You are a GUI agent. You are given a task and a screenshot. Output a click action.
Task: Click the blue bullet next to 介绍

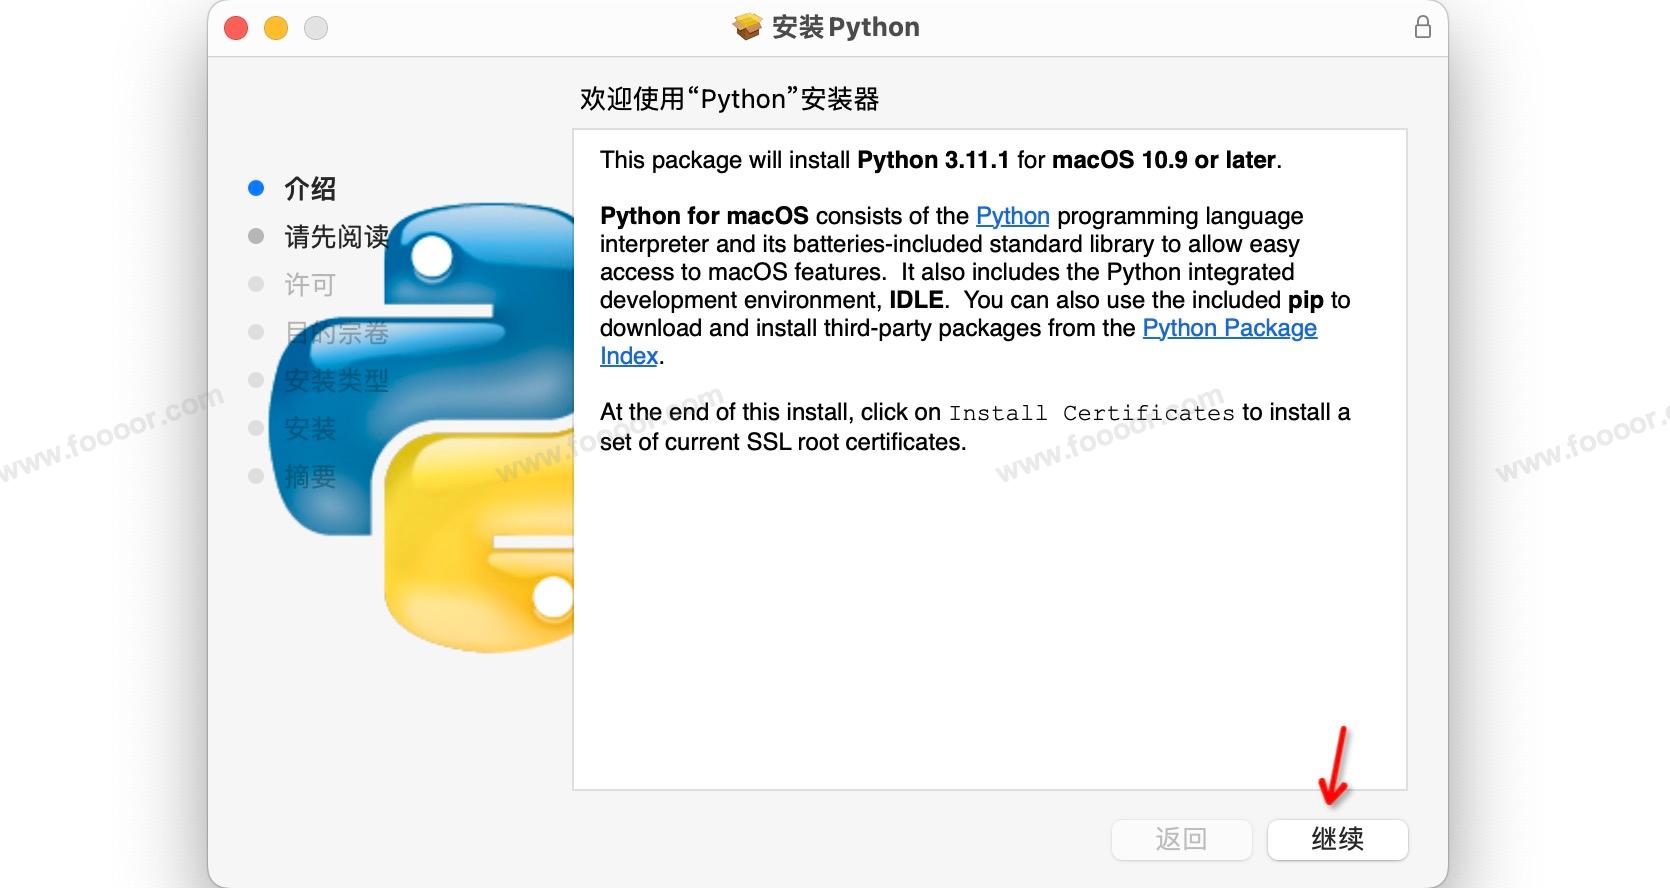tap(256, 188)
